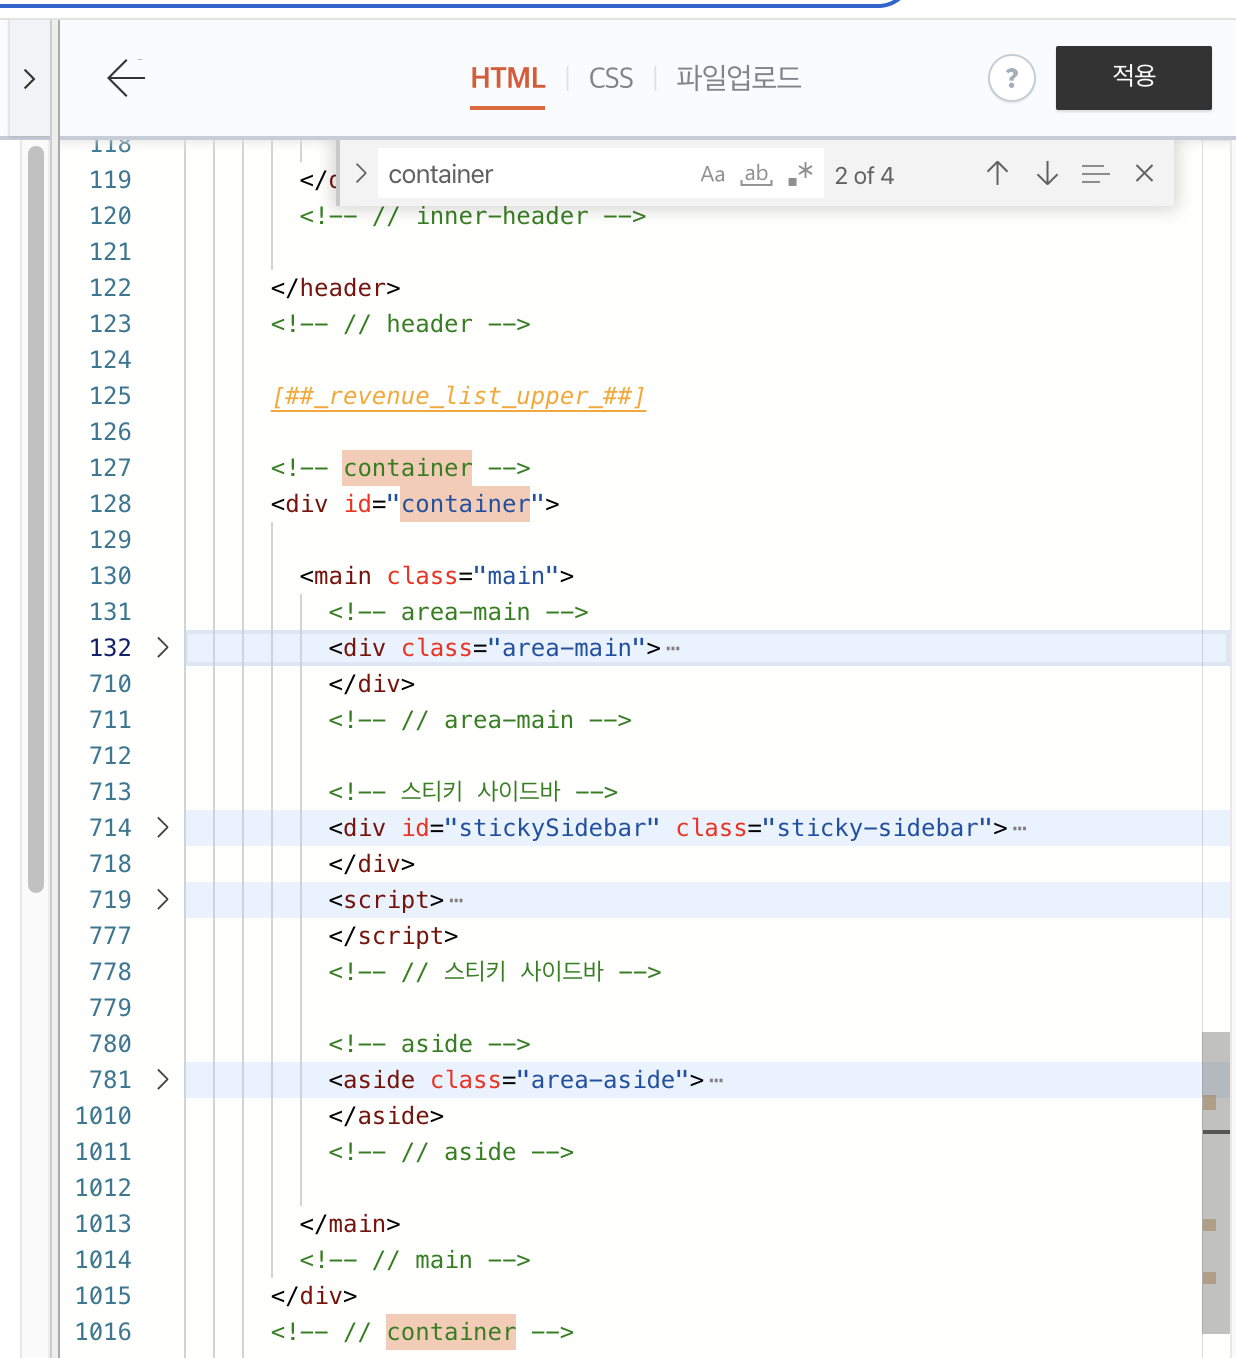Click line number 128 in gutter

(x=110, y=504)
